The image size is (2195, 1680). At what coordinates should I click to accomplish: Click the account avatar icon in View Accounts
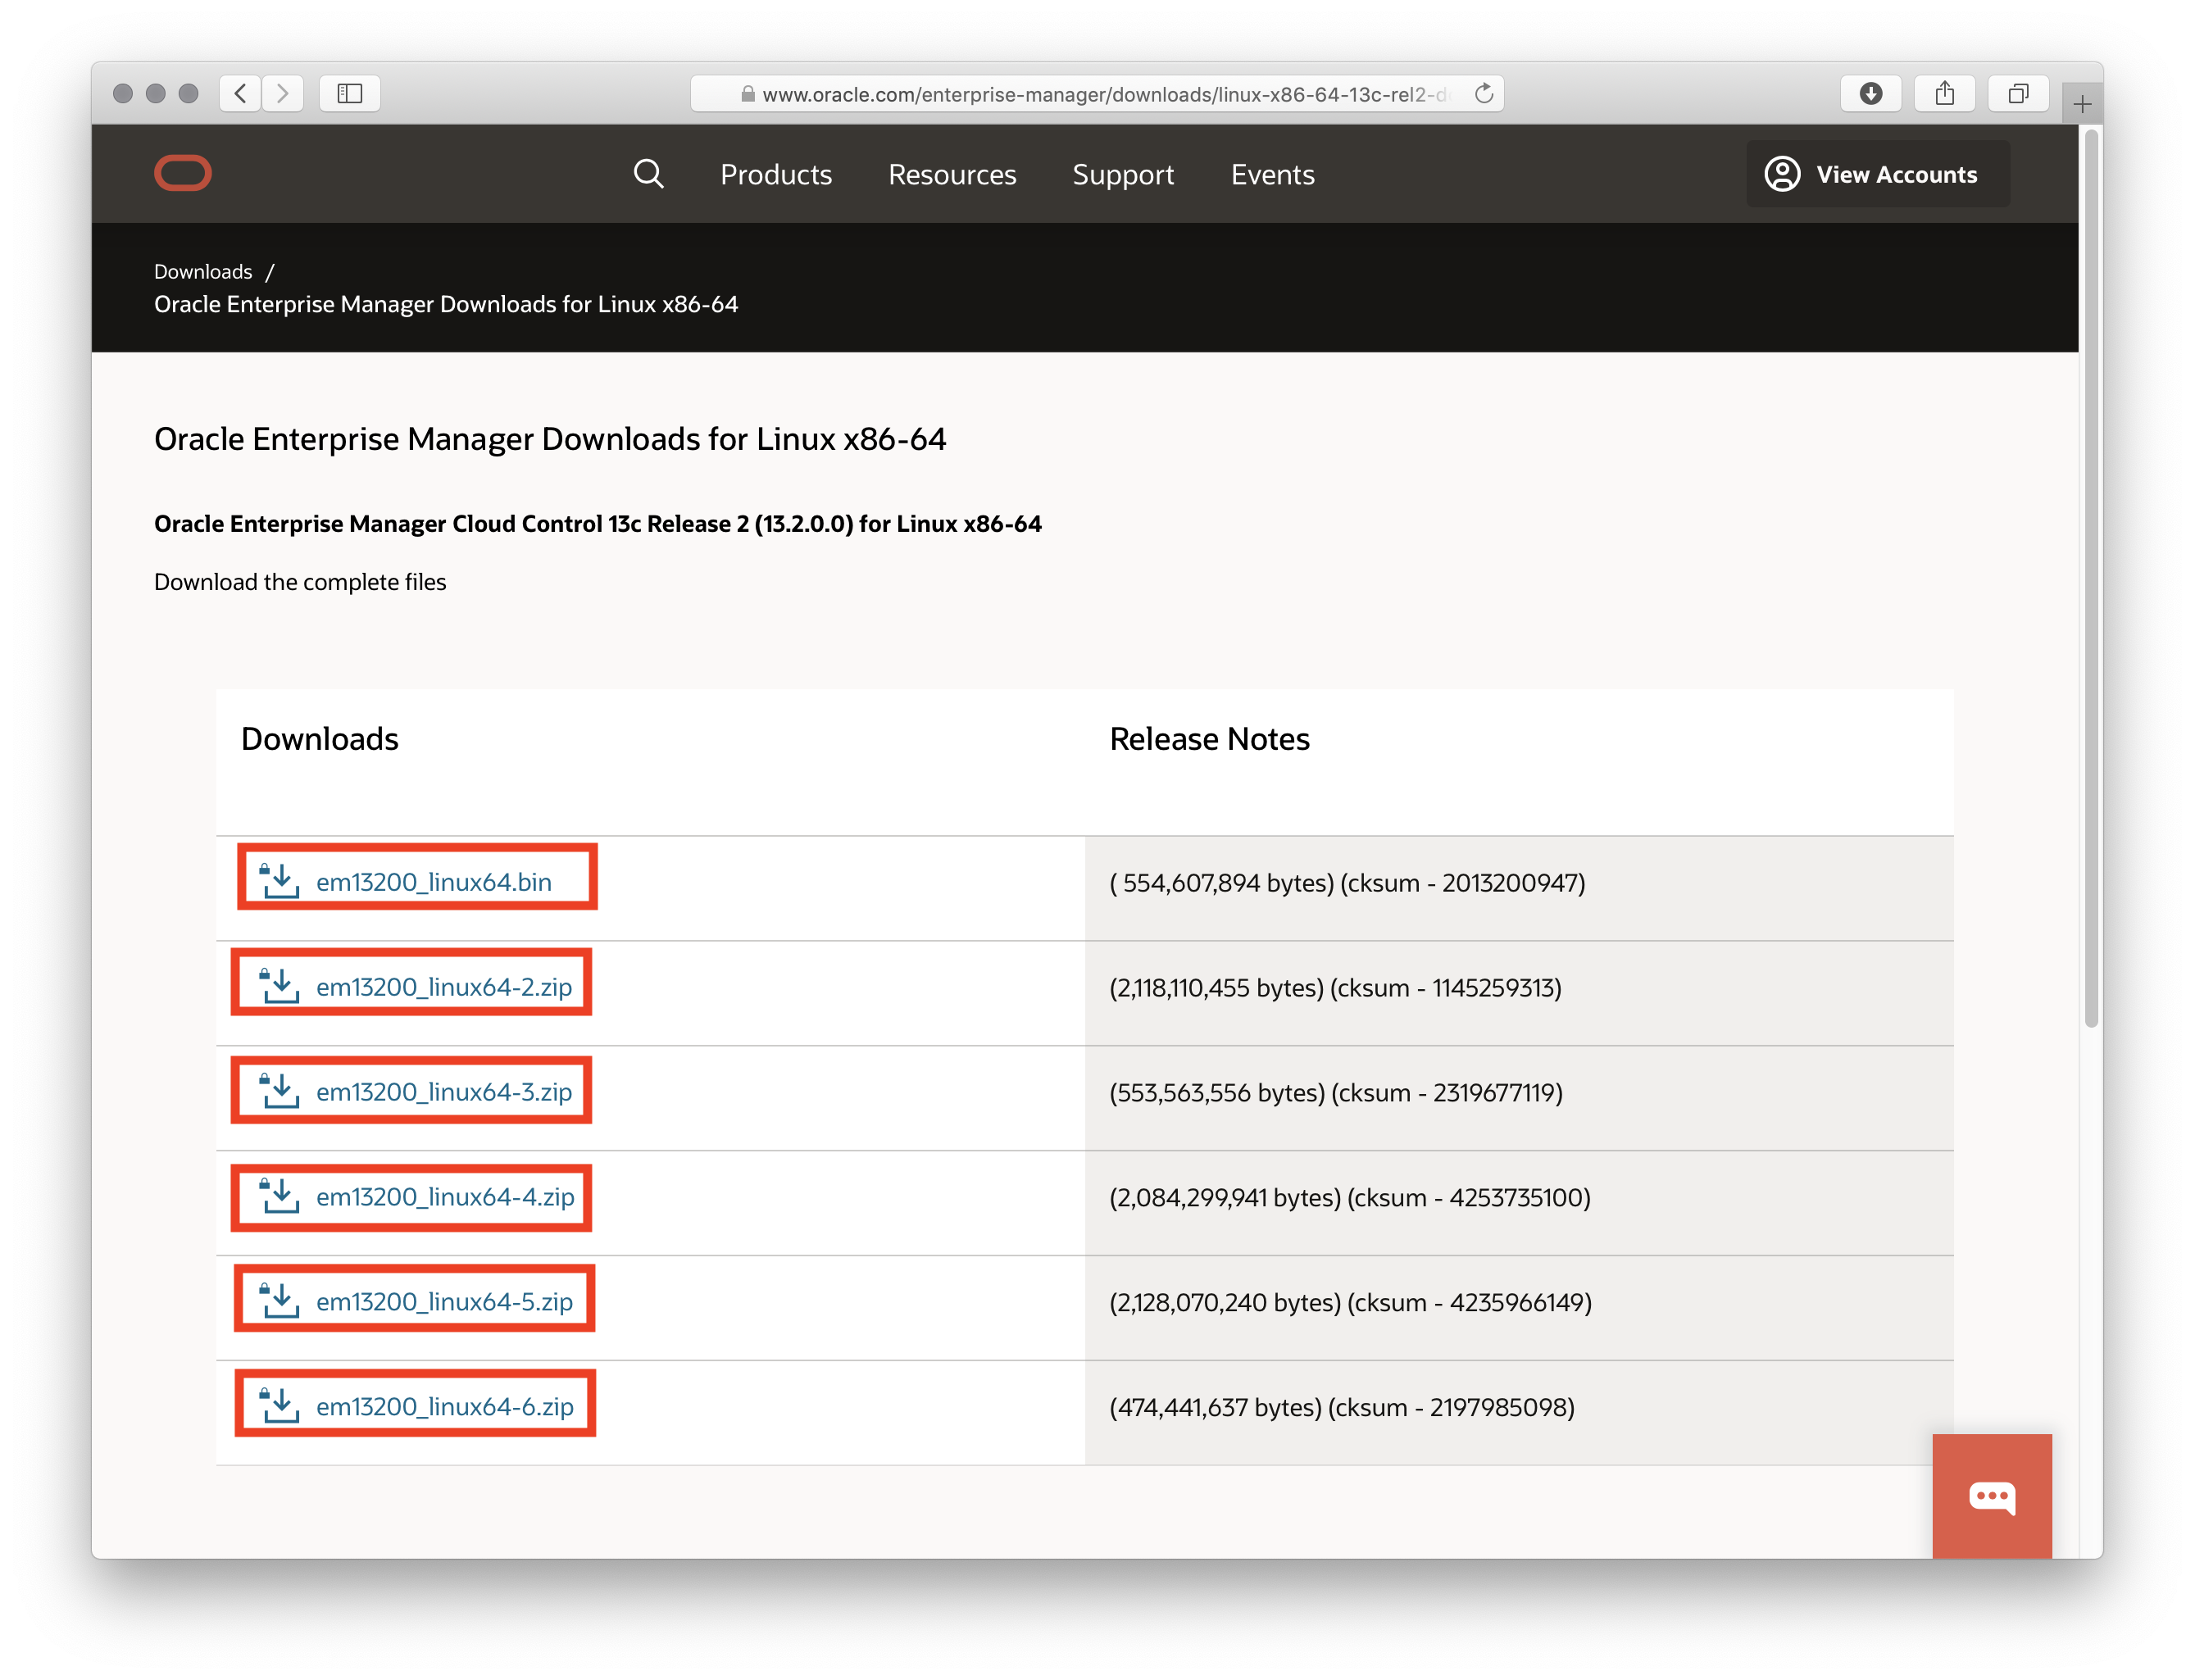pos(1782,174)
